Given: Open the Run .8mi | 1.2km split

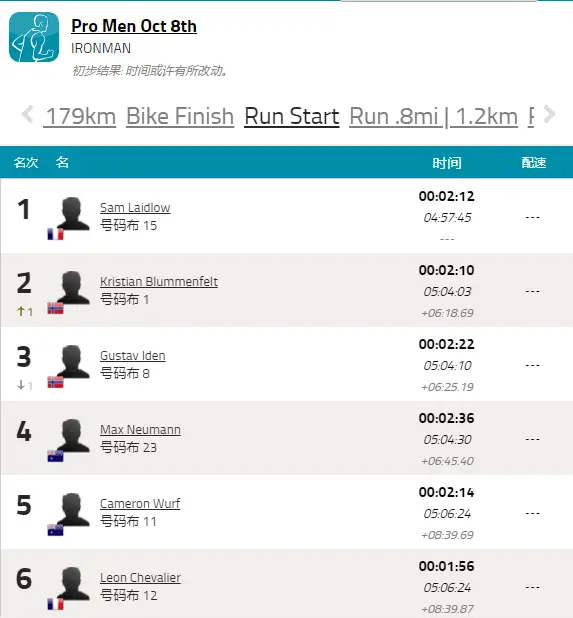Looking at the screenshot, I should point(433,116).
